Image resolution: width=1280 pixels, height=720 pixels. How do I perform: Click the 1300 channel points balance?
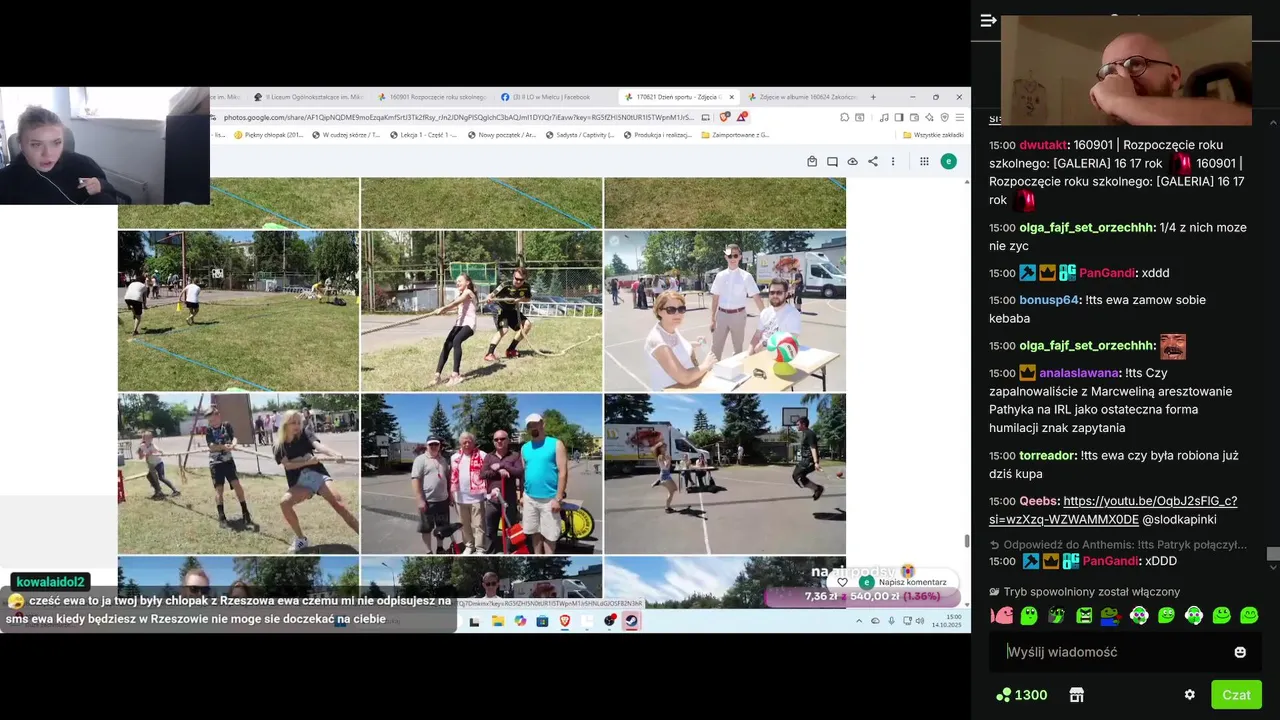(1021, 694)
